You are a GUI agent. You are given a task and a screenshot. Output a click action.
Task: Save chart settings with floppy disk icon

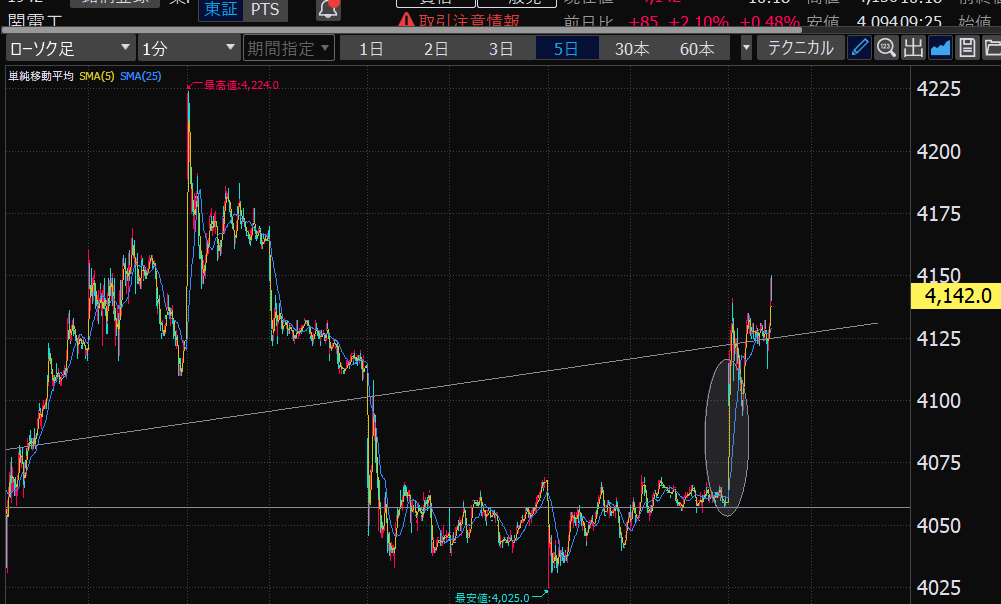(967, 48)
